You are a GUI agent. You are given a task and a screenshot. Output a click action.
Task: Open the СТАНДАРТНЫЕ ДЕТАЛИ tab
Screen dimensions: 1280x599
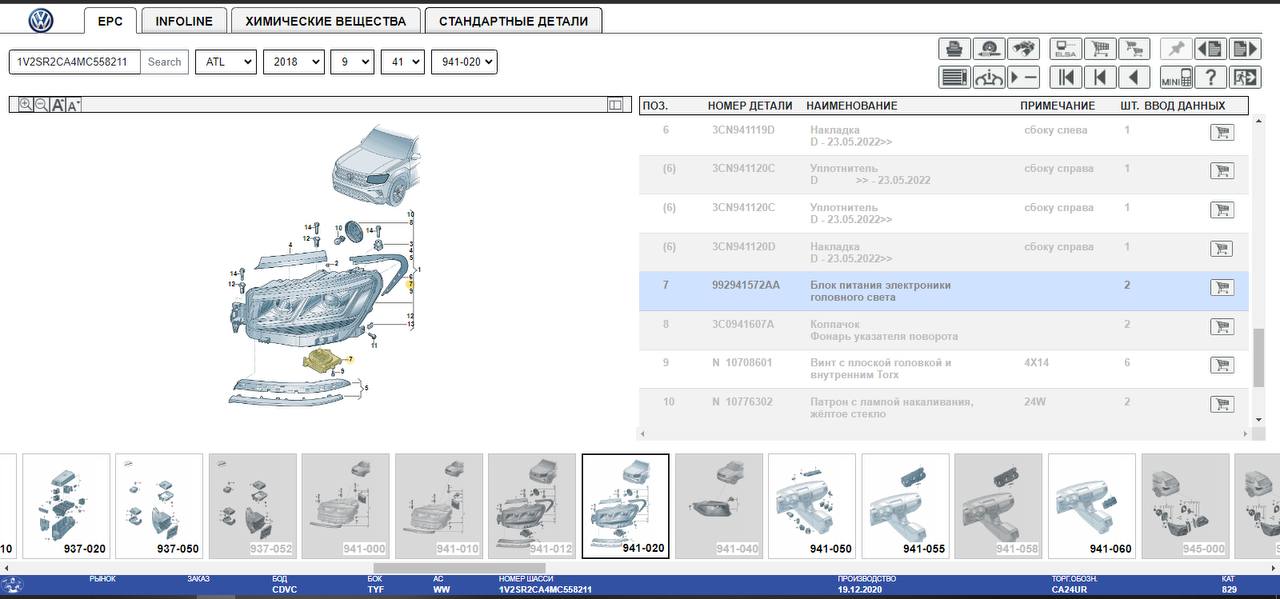click(514, 21)
